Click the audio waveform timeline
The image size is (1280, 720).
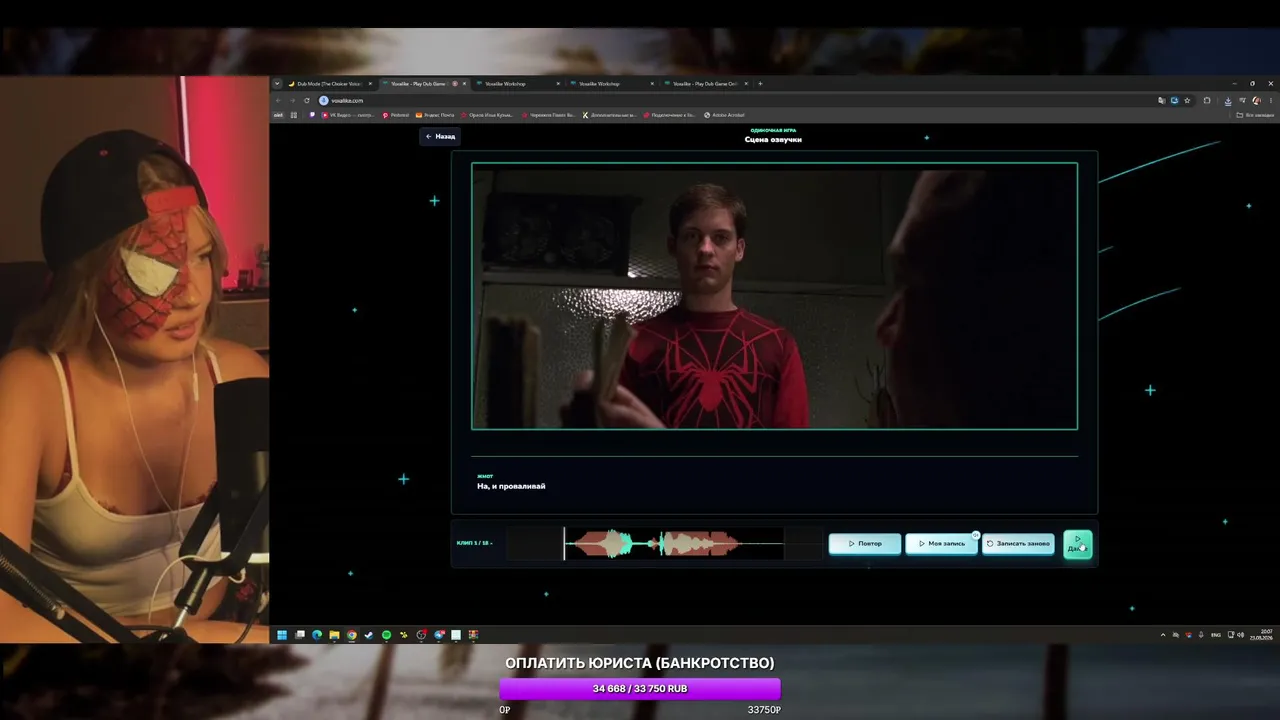point(664,543)
